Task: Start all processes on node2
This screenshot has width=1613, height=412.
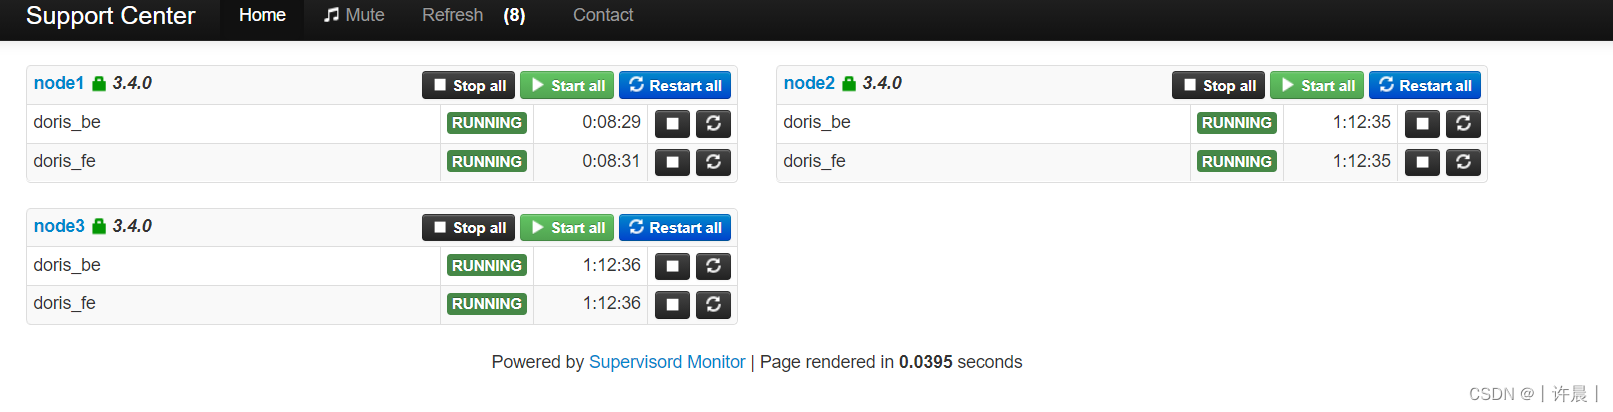Action: click(1317, 86)
